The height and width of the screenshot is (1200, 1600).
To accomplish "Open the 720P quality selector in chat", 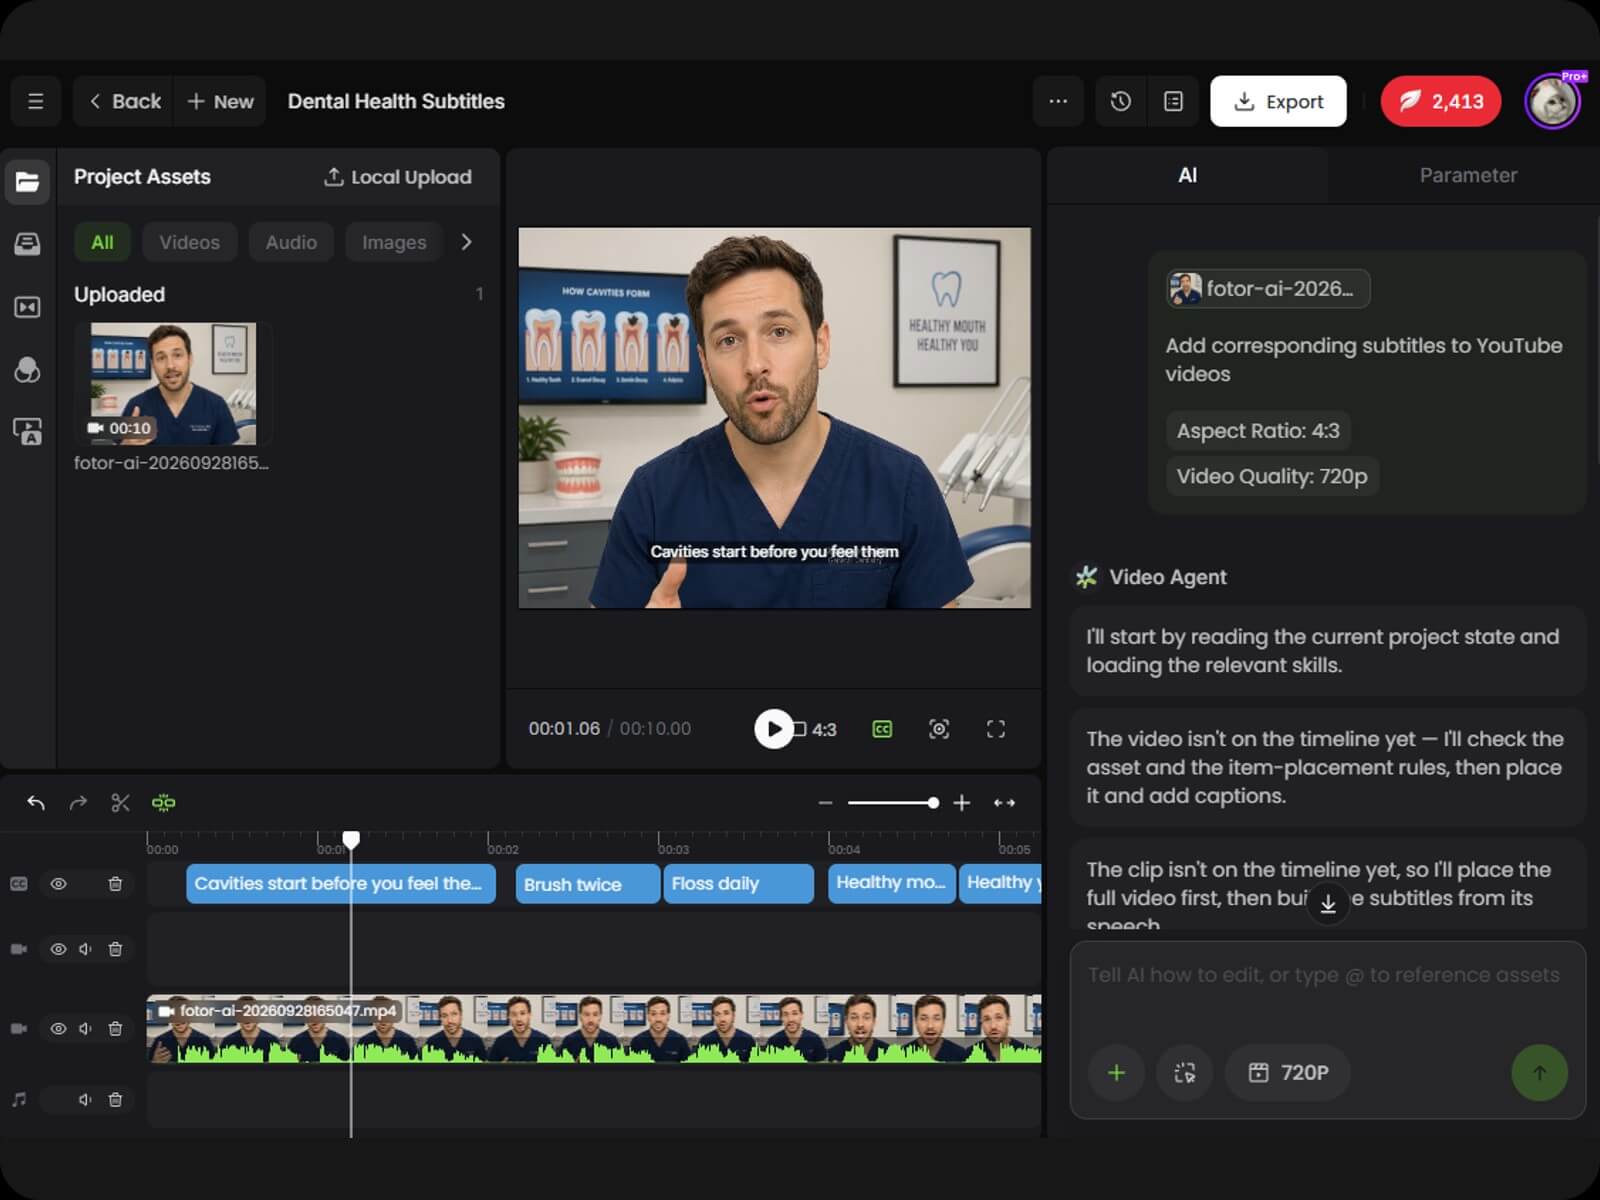I will 1289,1073.
